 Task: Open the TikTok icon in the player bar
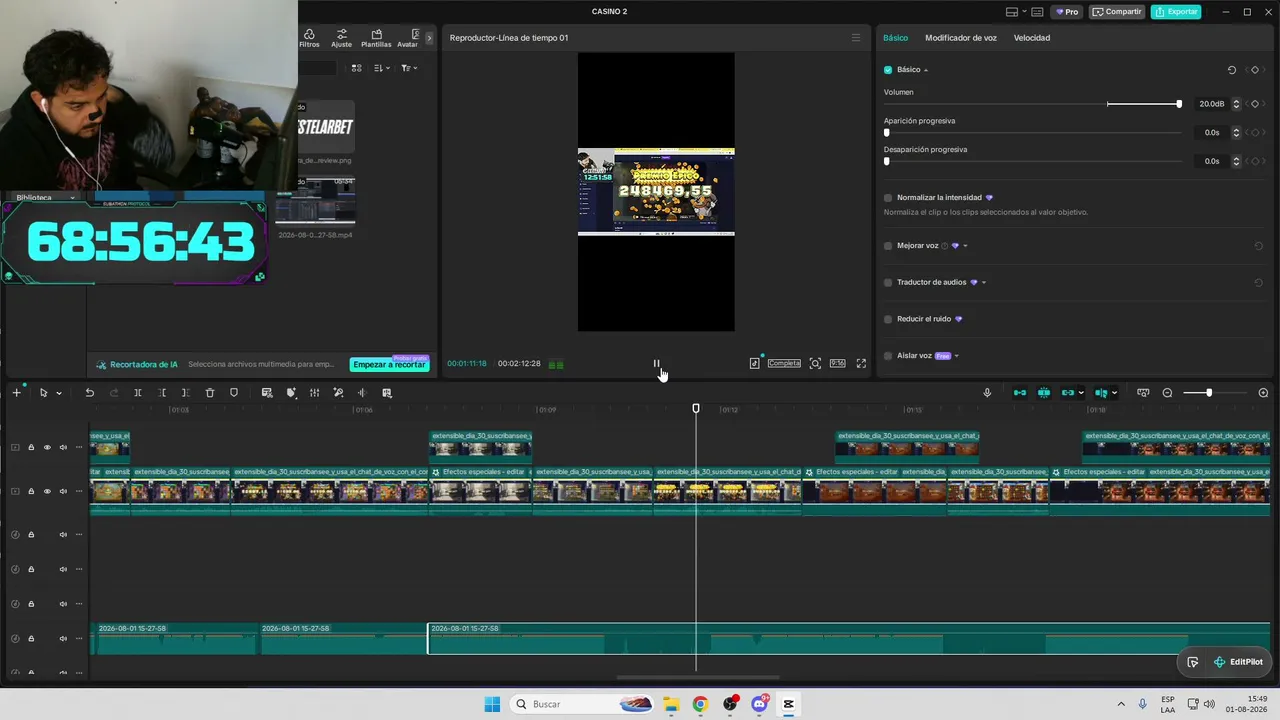(754, 363)
